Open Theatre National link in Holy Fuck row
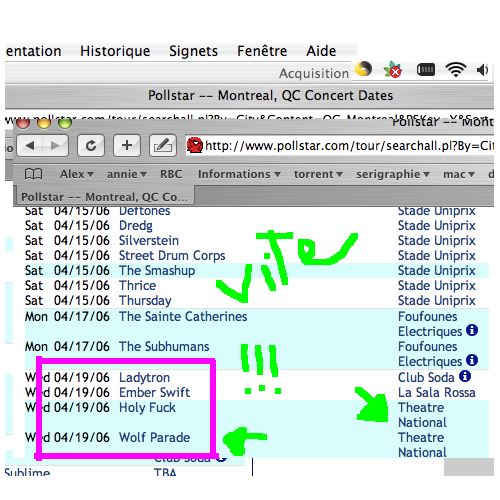The height and width of the screenshot is (500, 500). [422, 415]
